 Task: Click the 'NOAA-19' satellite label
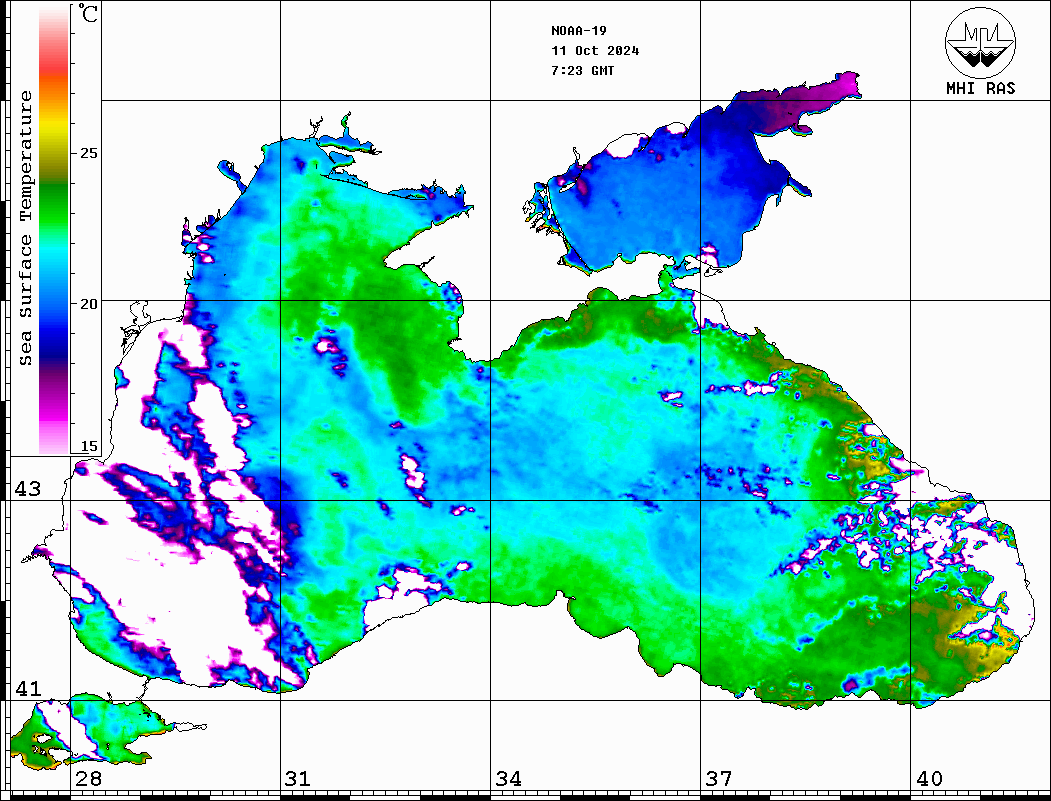tap(578, 31)
